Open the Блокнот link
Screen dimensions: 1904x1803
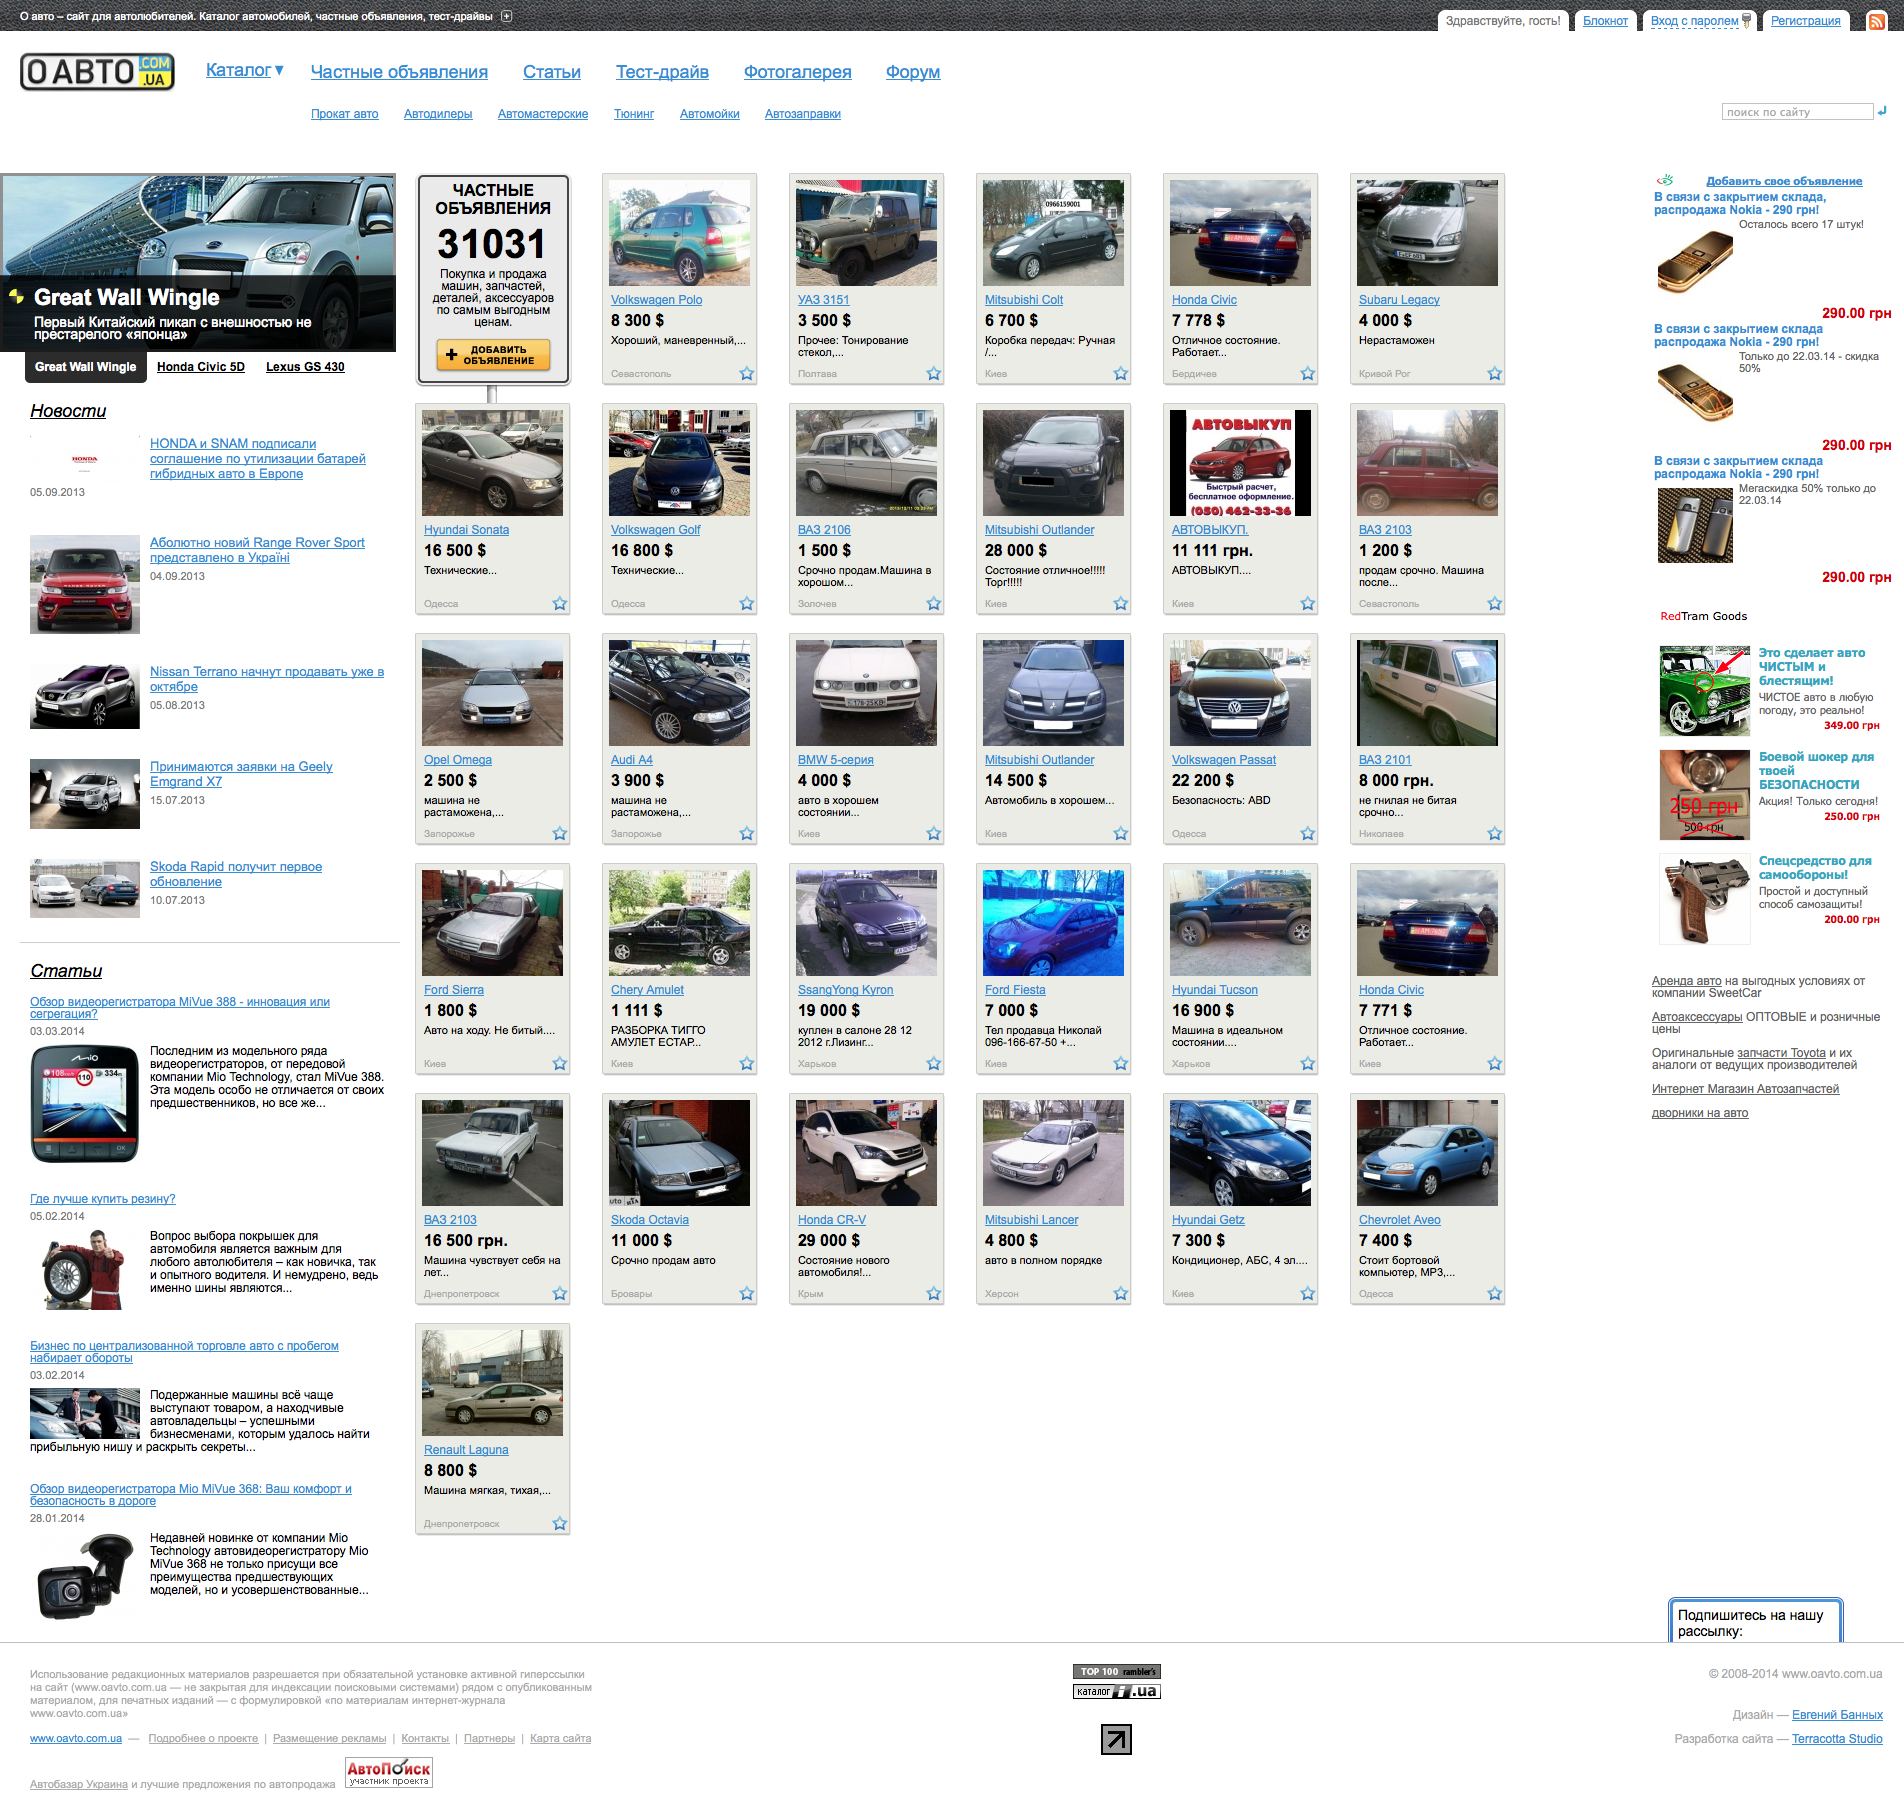[x=1605, y=21]
